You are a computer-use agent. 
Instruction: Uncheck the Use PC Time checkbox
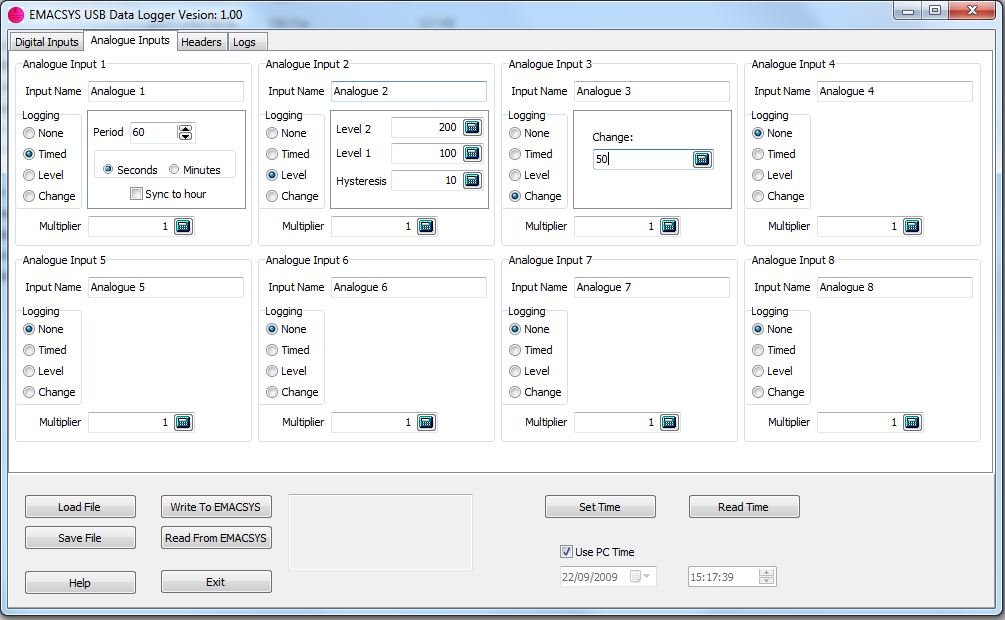pos(567,552)
